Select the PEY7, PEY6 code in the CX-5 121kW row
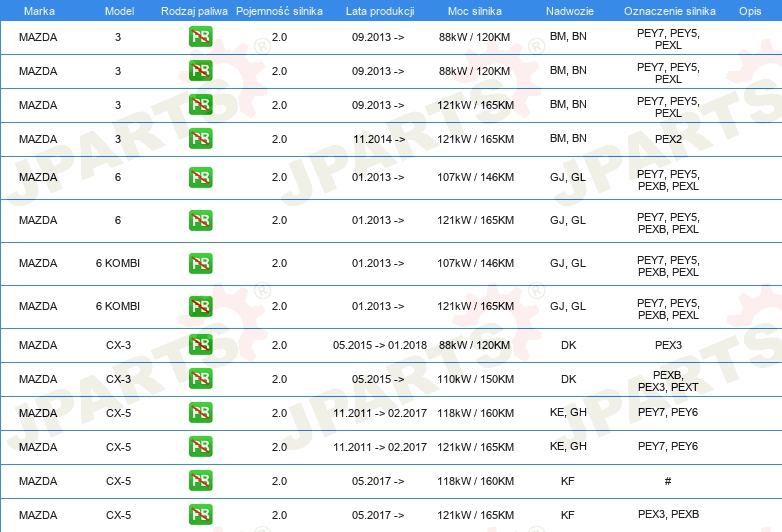Image resolution: width=782 pixels, height=532 pixels. click(668, 446)
